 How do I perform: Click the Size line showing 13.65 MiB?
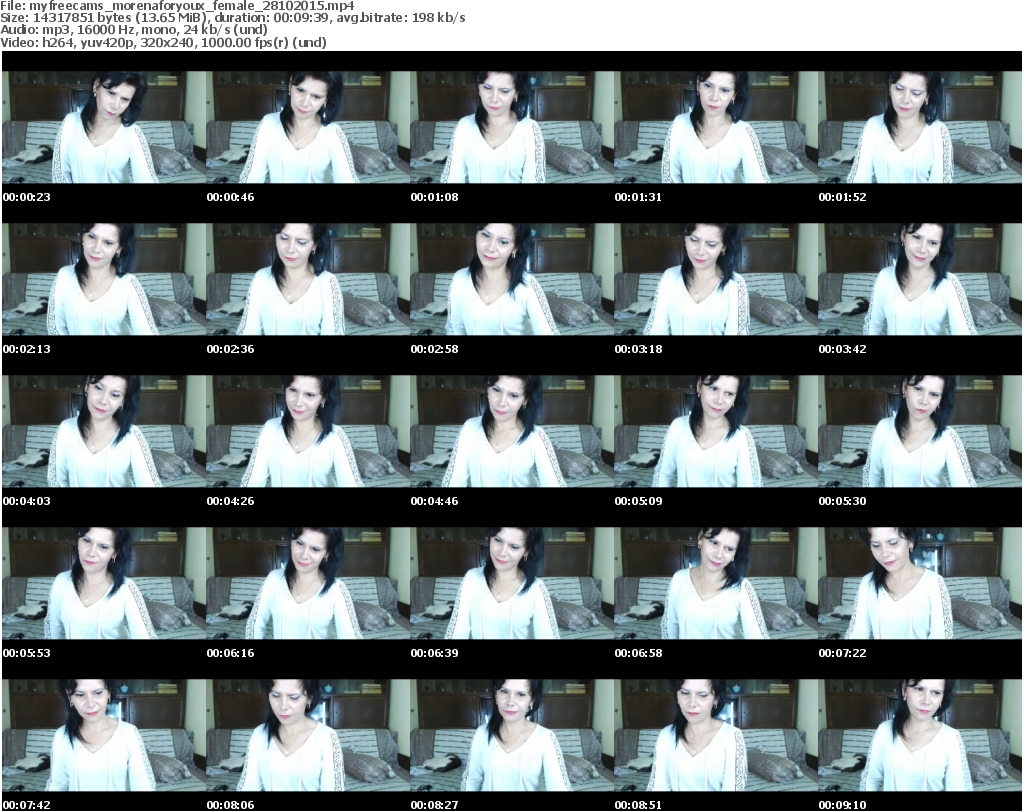(232, 18)
